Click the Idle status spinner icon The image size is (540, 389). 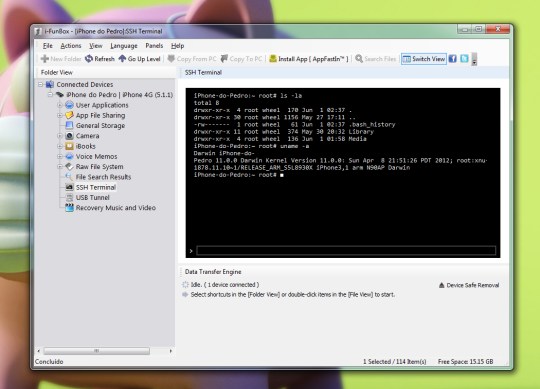click(185, 285)
